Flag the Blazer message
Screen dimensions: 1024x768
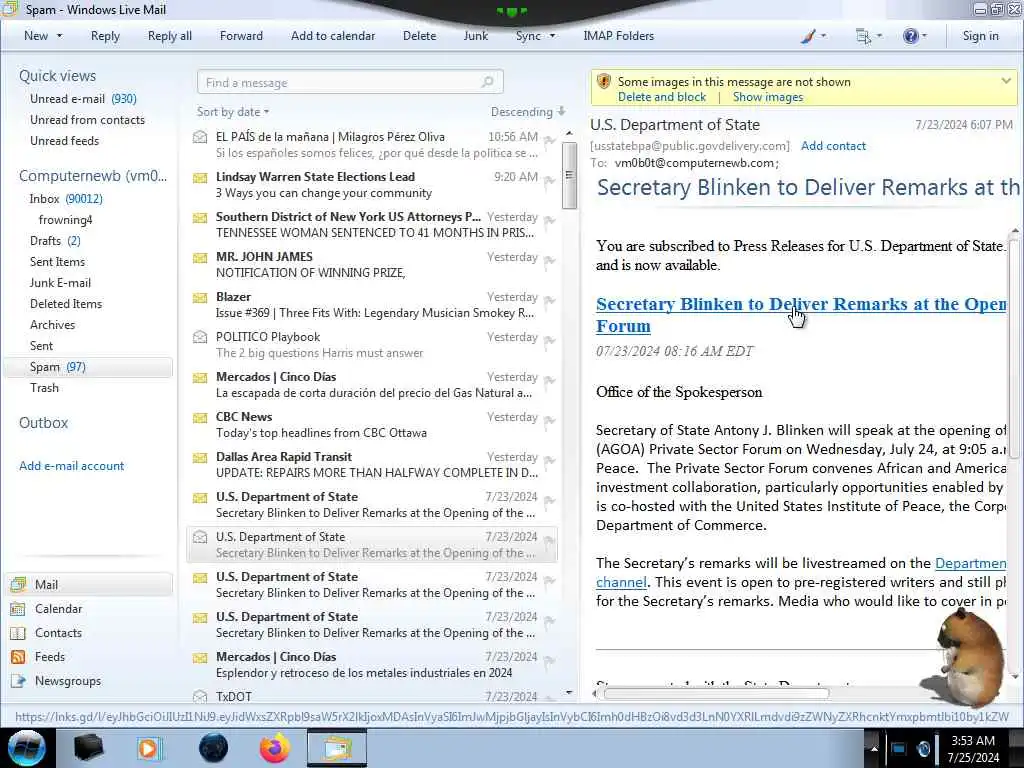[x=550, y=300]
